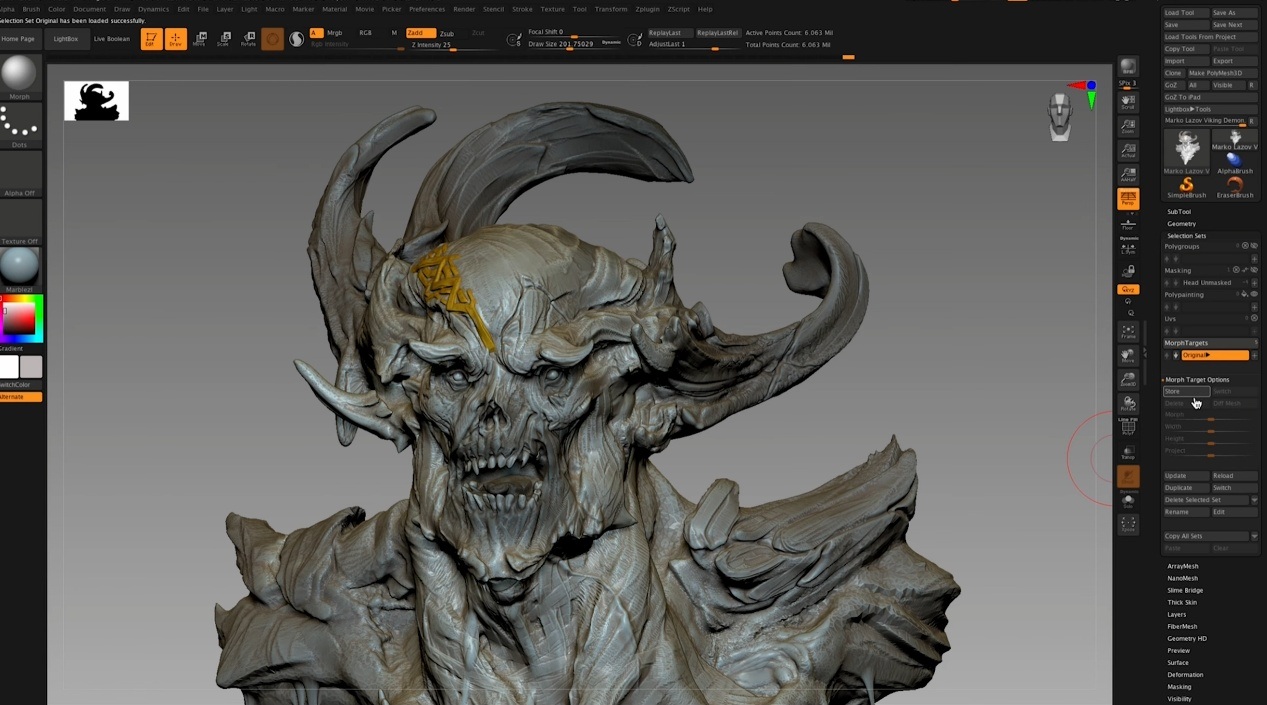The image size is (1267, 705).
Task: Click the Store morph target button
Action: click(x=1186, y=391)
